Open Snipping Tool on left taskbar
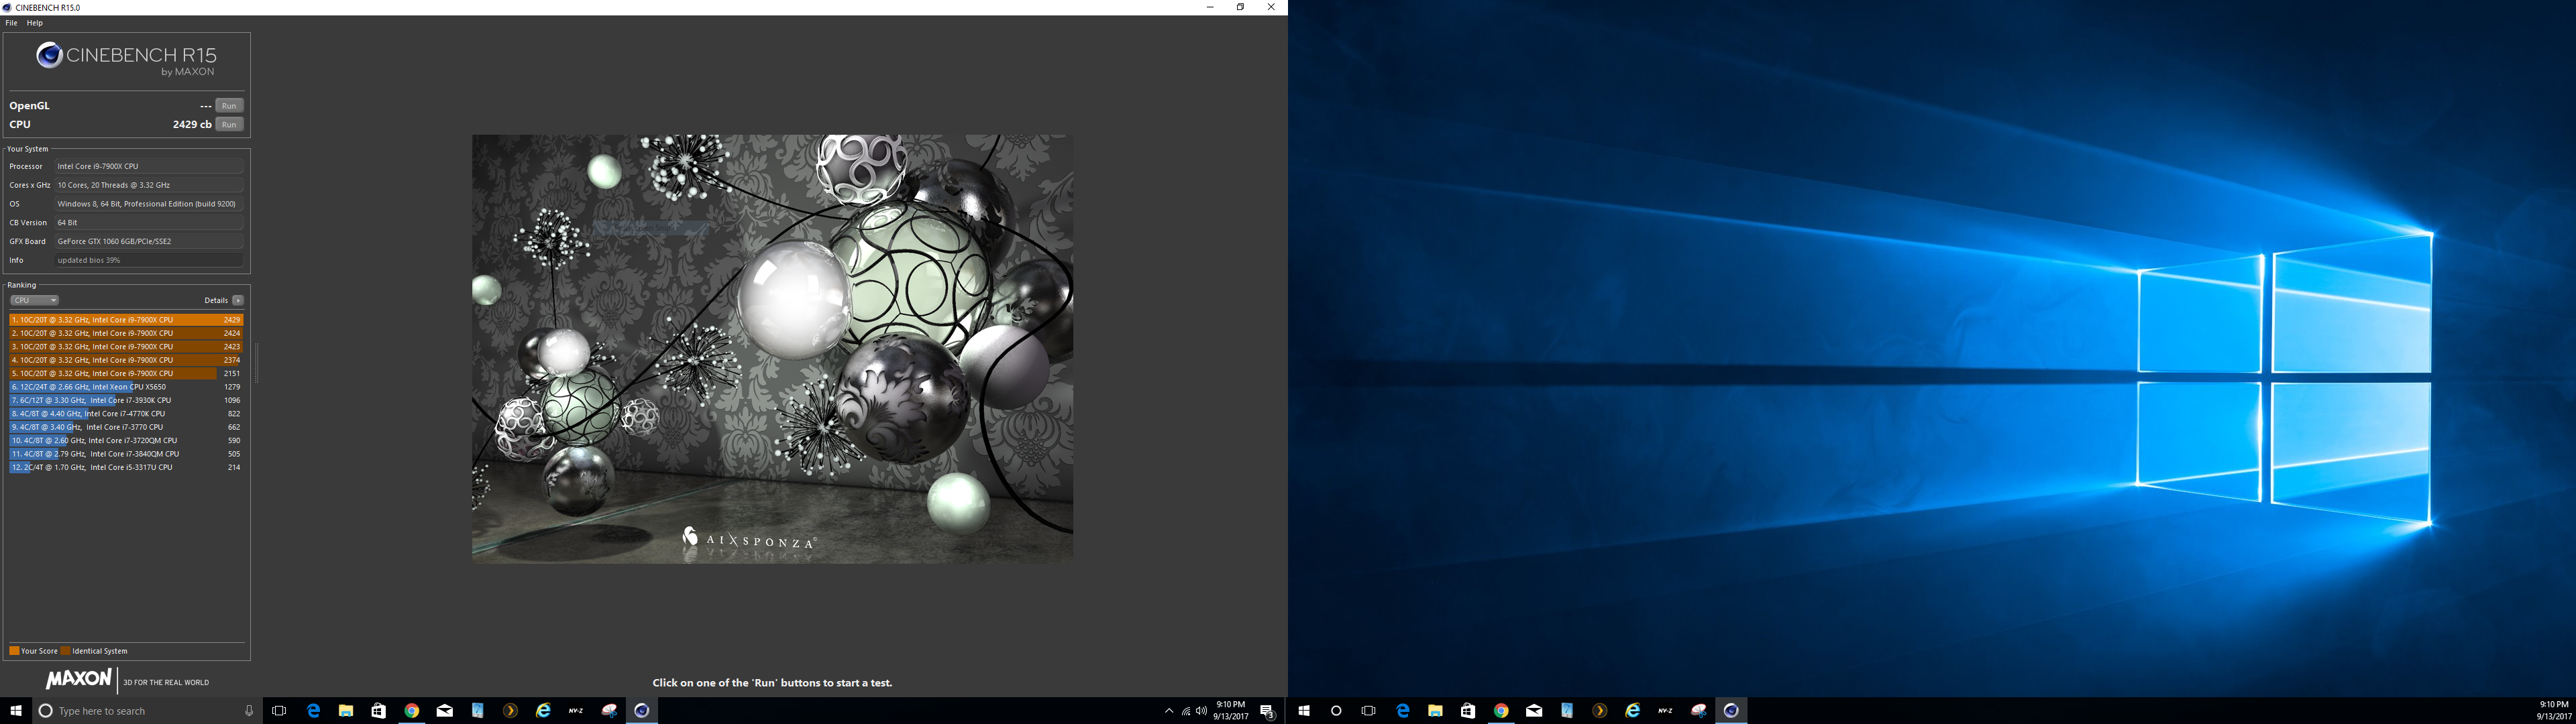Image resolution: width=2576 pixels, height=724 pixels. (609, 711)
